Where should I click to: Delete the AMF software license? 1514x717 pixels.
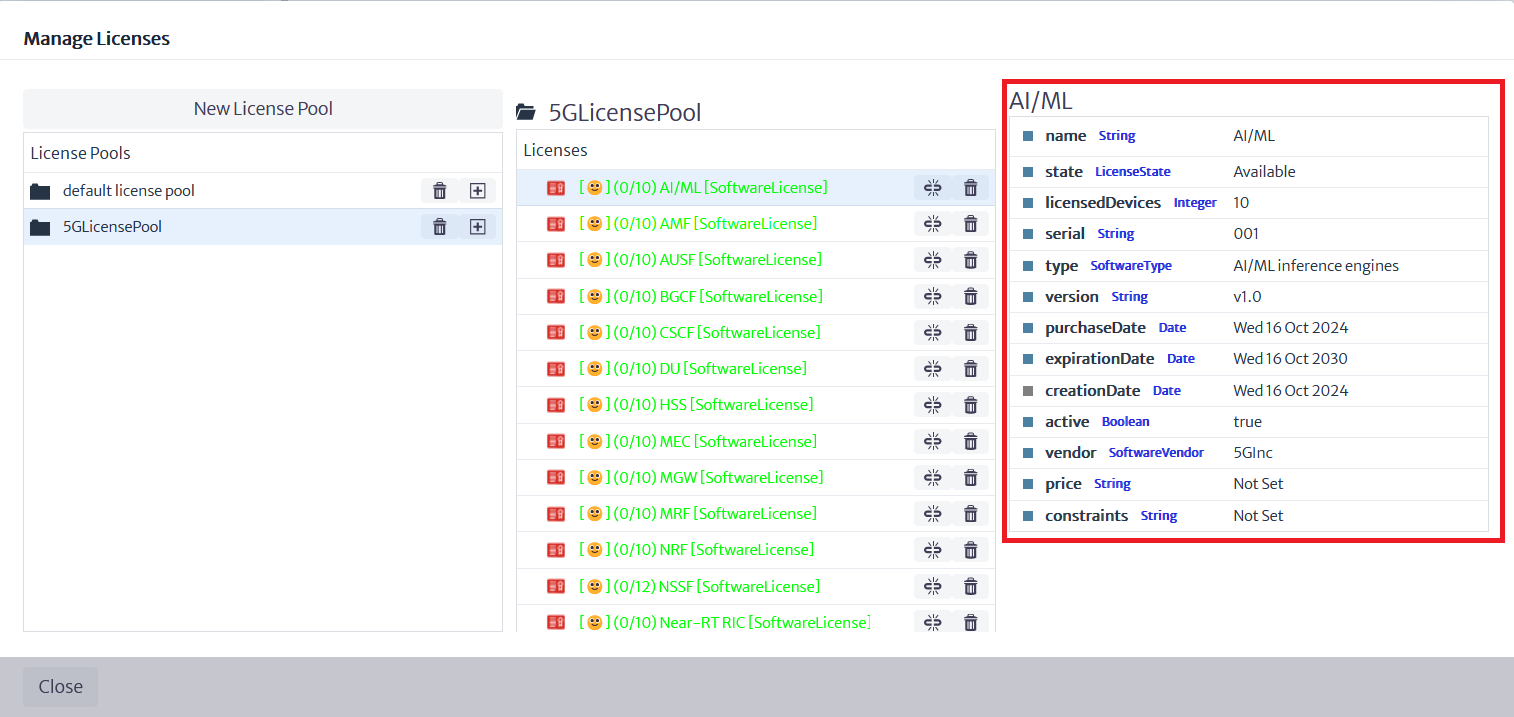coord(969,224)
